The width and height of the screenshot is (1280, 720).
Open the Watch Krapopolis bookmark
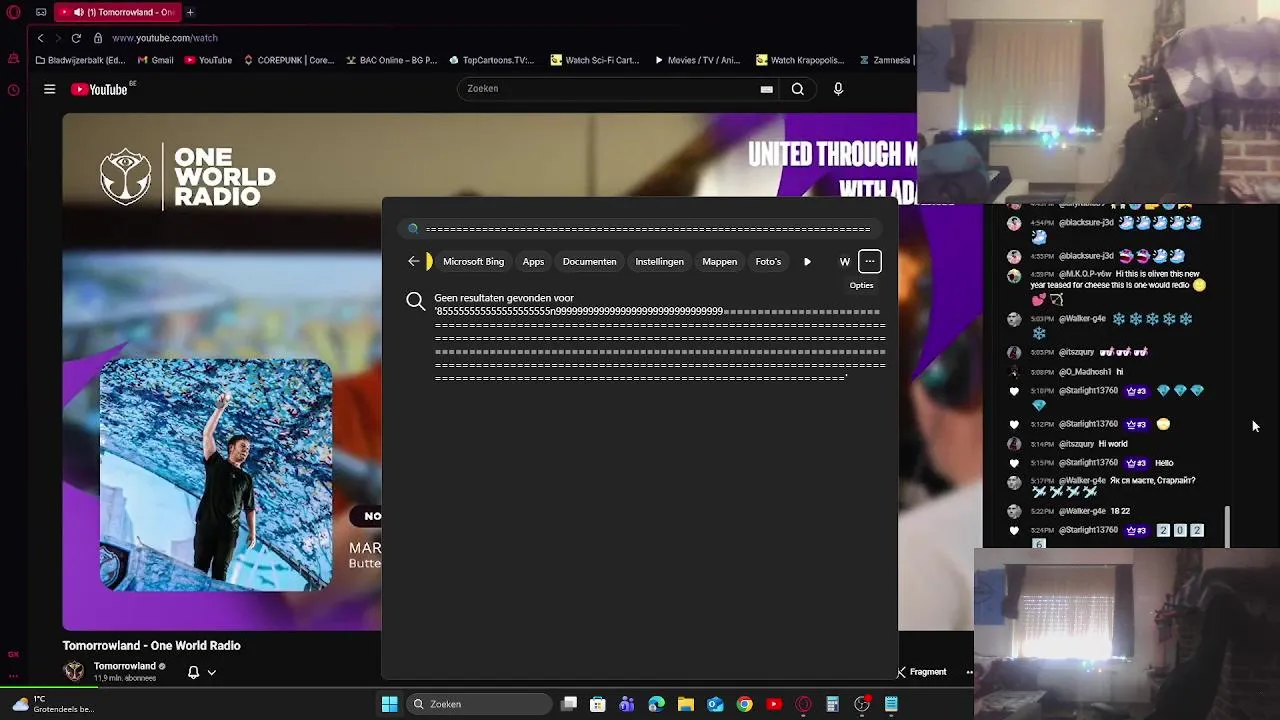pyautogui.click(x=800, y=60)
